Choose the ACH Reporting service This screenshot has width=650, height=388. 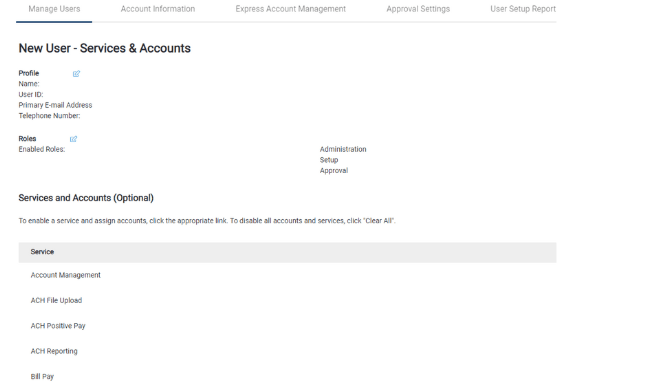click(x=54, y=351)
